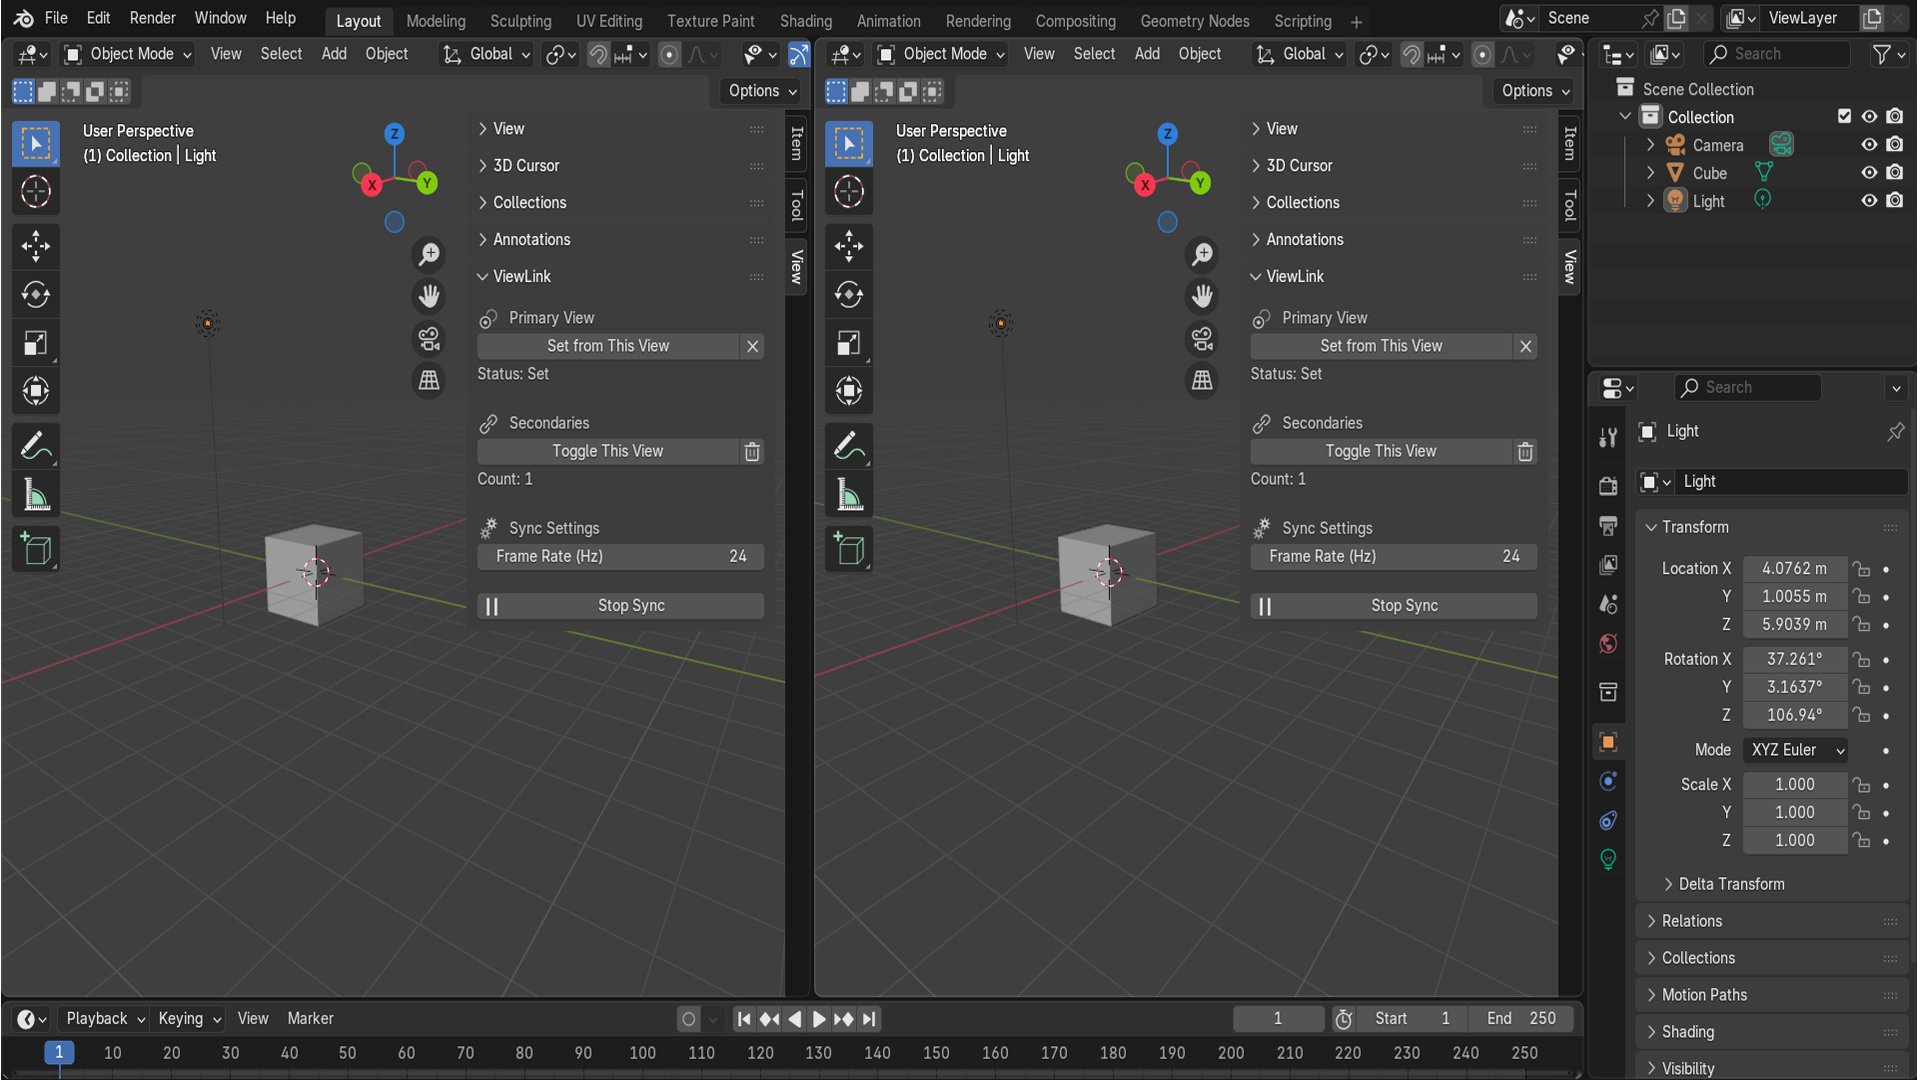Click the Transform tool in left viewport

click(36, 391)
